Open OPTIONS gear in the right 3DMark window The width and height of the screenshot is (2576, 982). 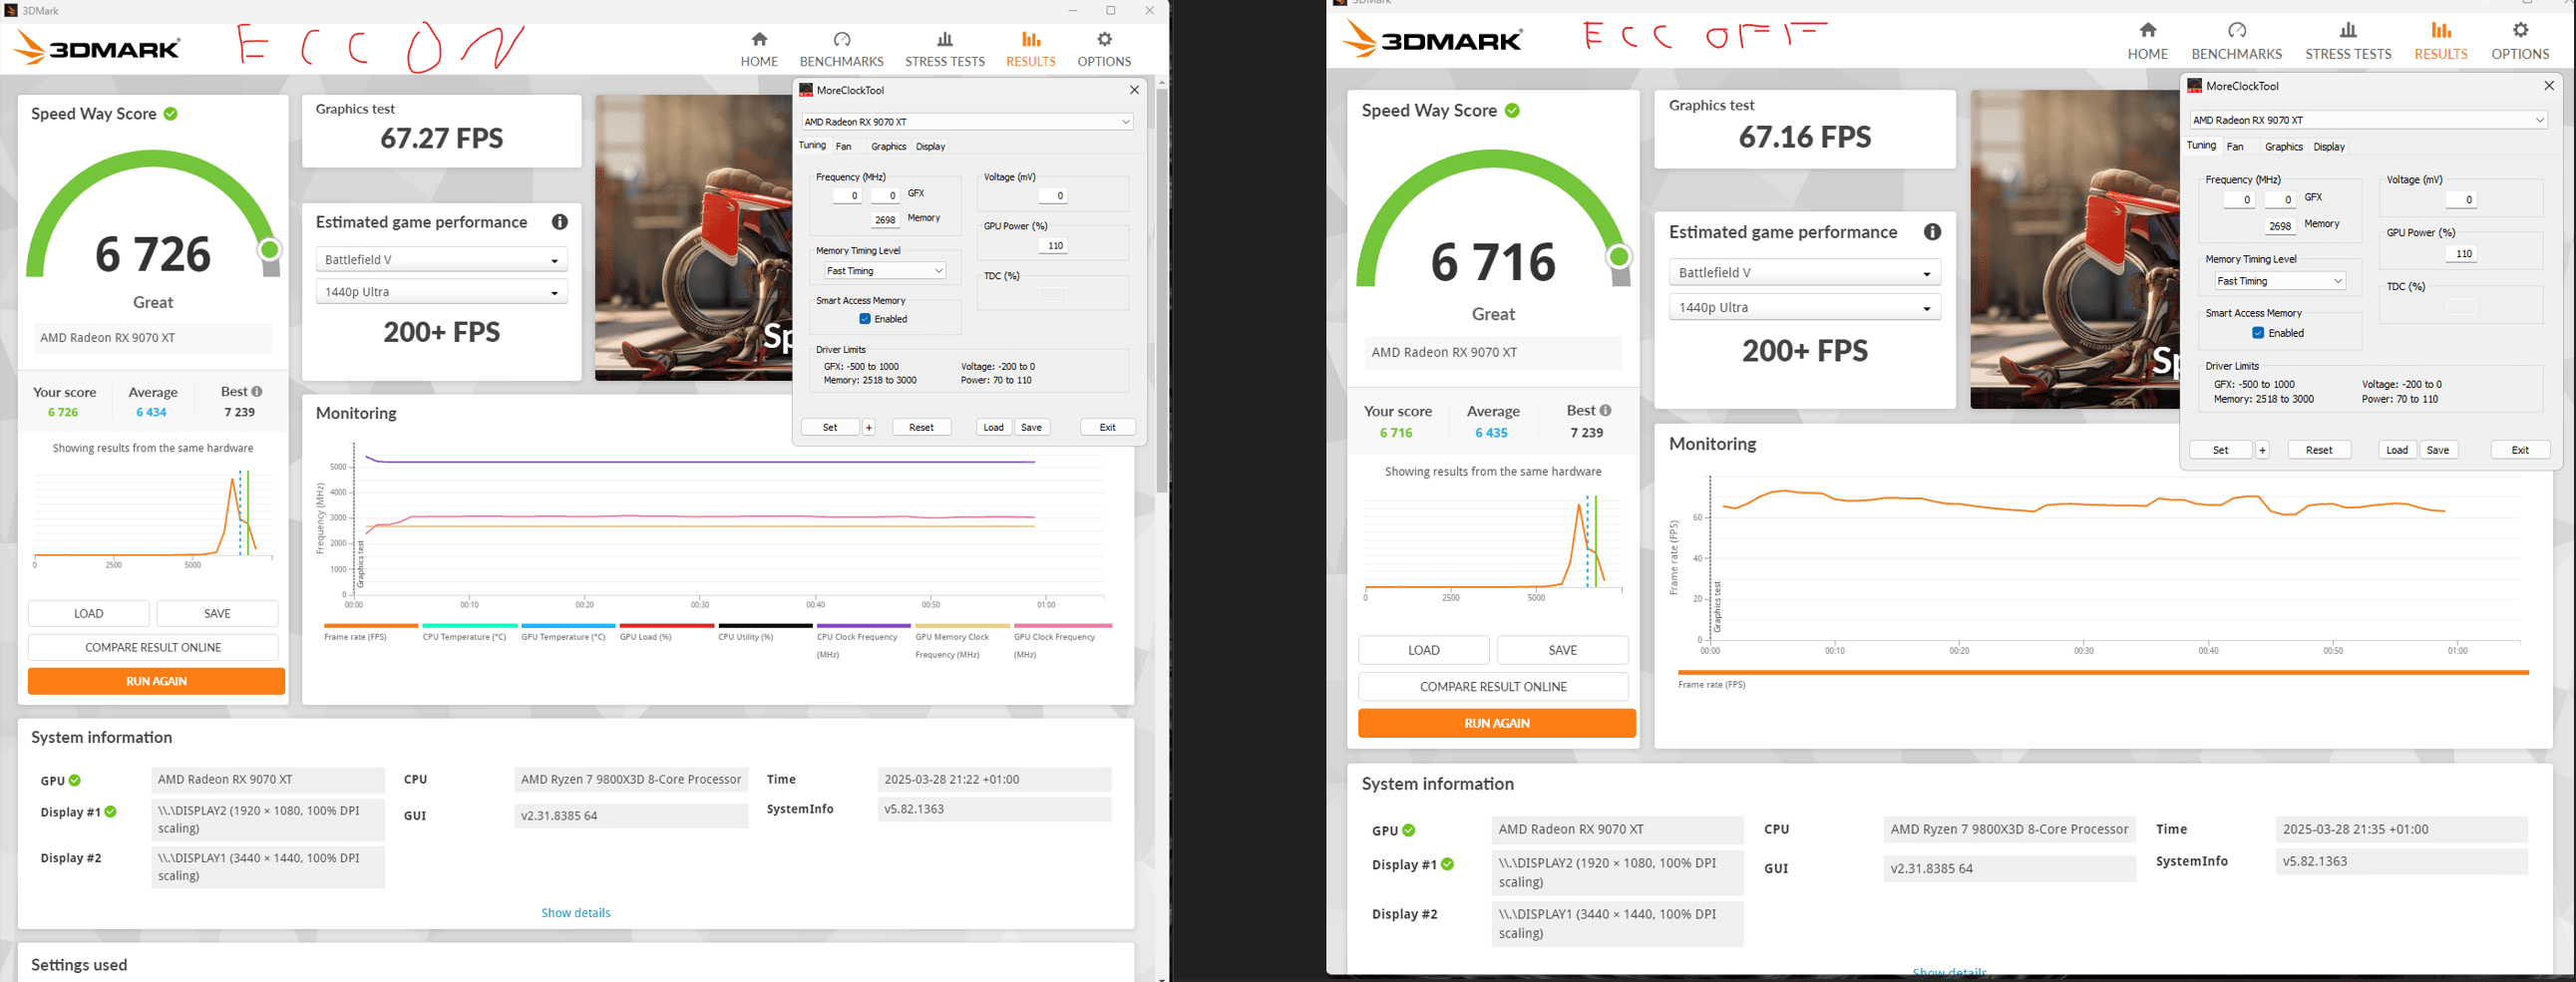pos(2520,41)
